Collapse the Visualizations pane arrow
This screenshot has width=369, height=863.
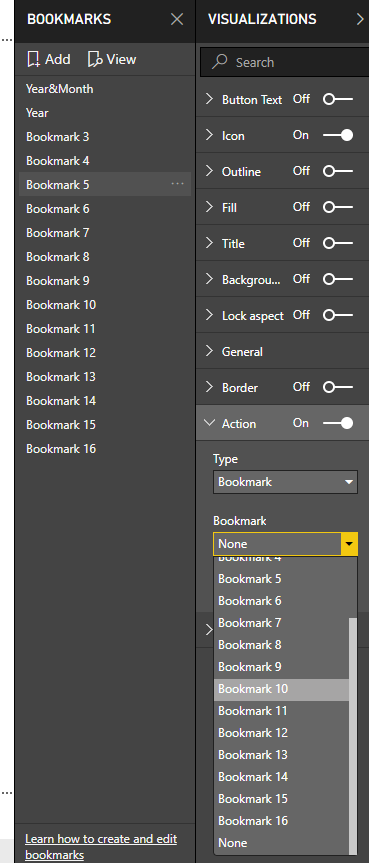[360, 20]
